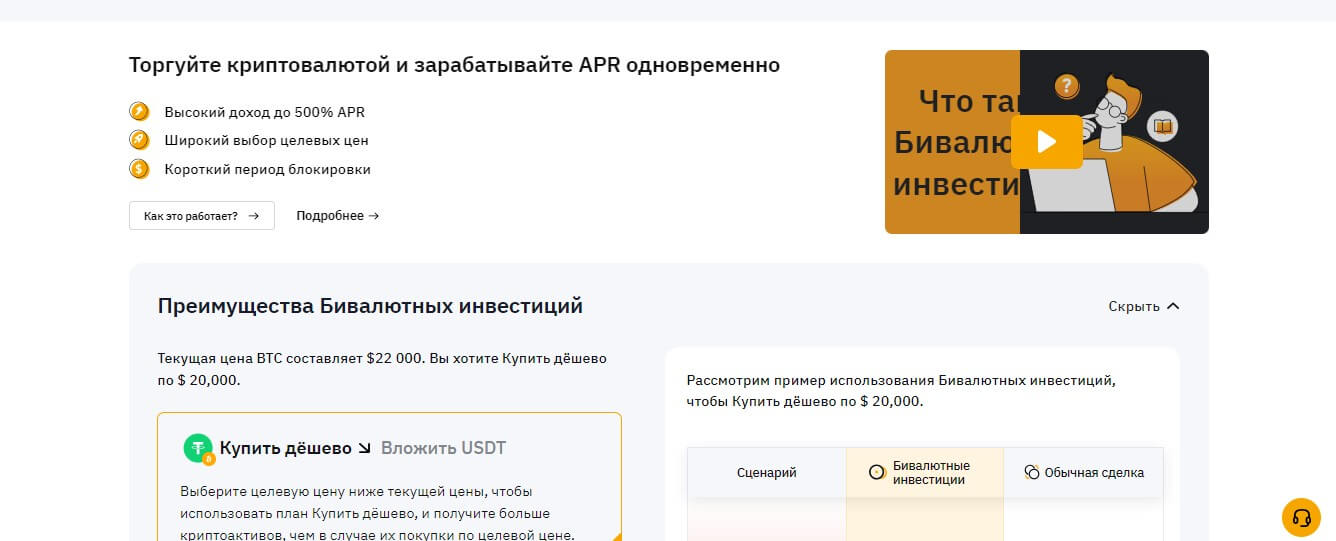Open the "Подробнее" link

[337, 216]
